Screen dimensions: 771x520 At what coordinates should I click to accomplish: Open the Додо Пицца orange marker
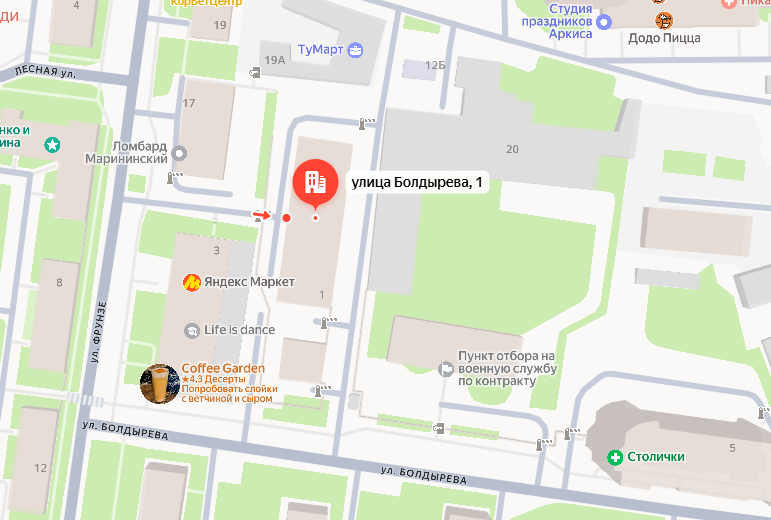[664, 20]
